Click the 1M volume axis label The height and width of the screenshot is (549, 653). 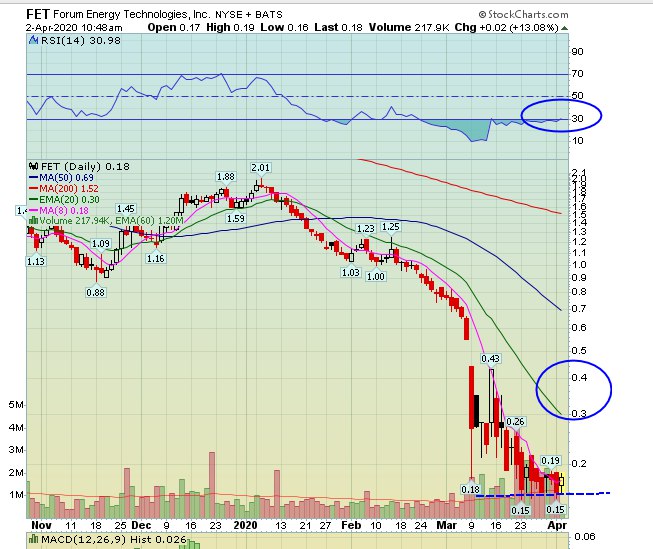coord(16,495)
